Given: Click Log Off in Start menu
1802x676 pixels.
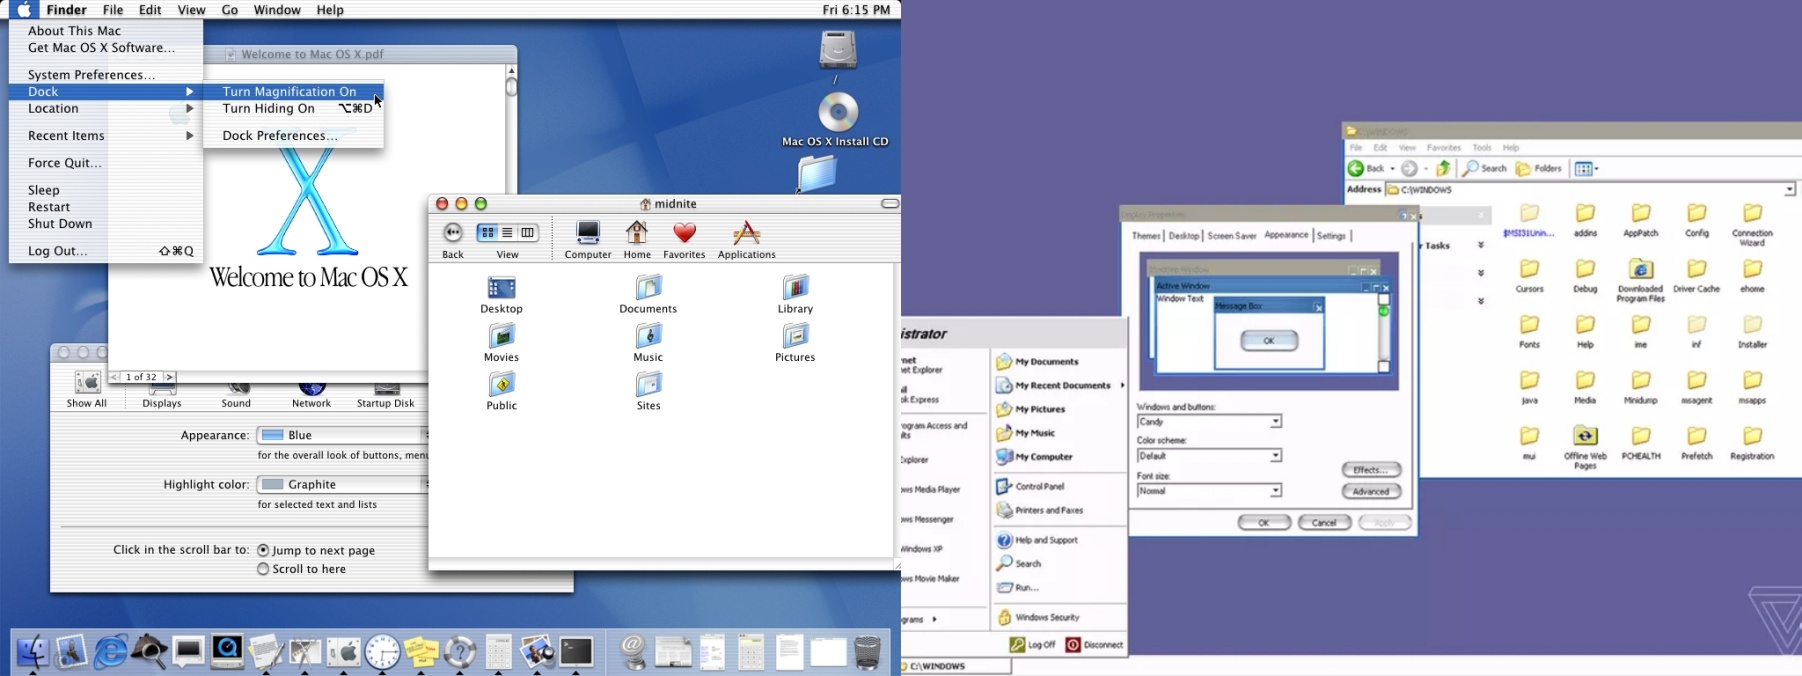Looking at the screenshot, I should pos(1033,645).
